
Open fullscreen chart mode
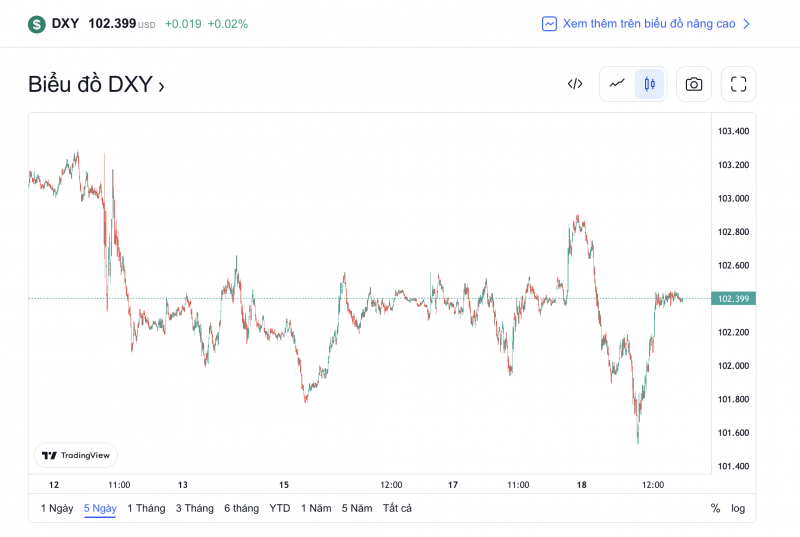[x=739, y=84]
